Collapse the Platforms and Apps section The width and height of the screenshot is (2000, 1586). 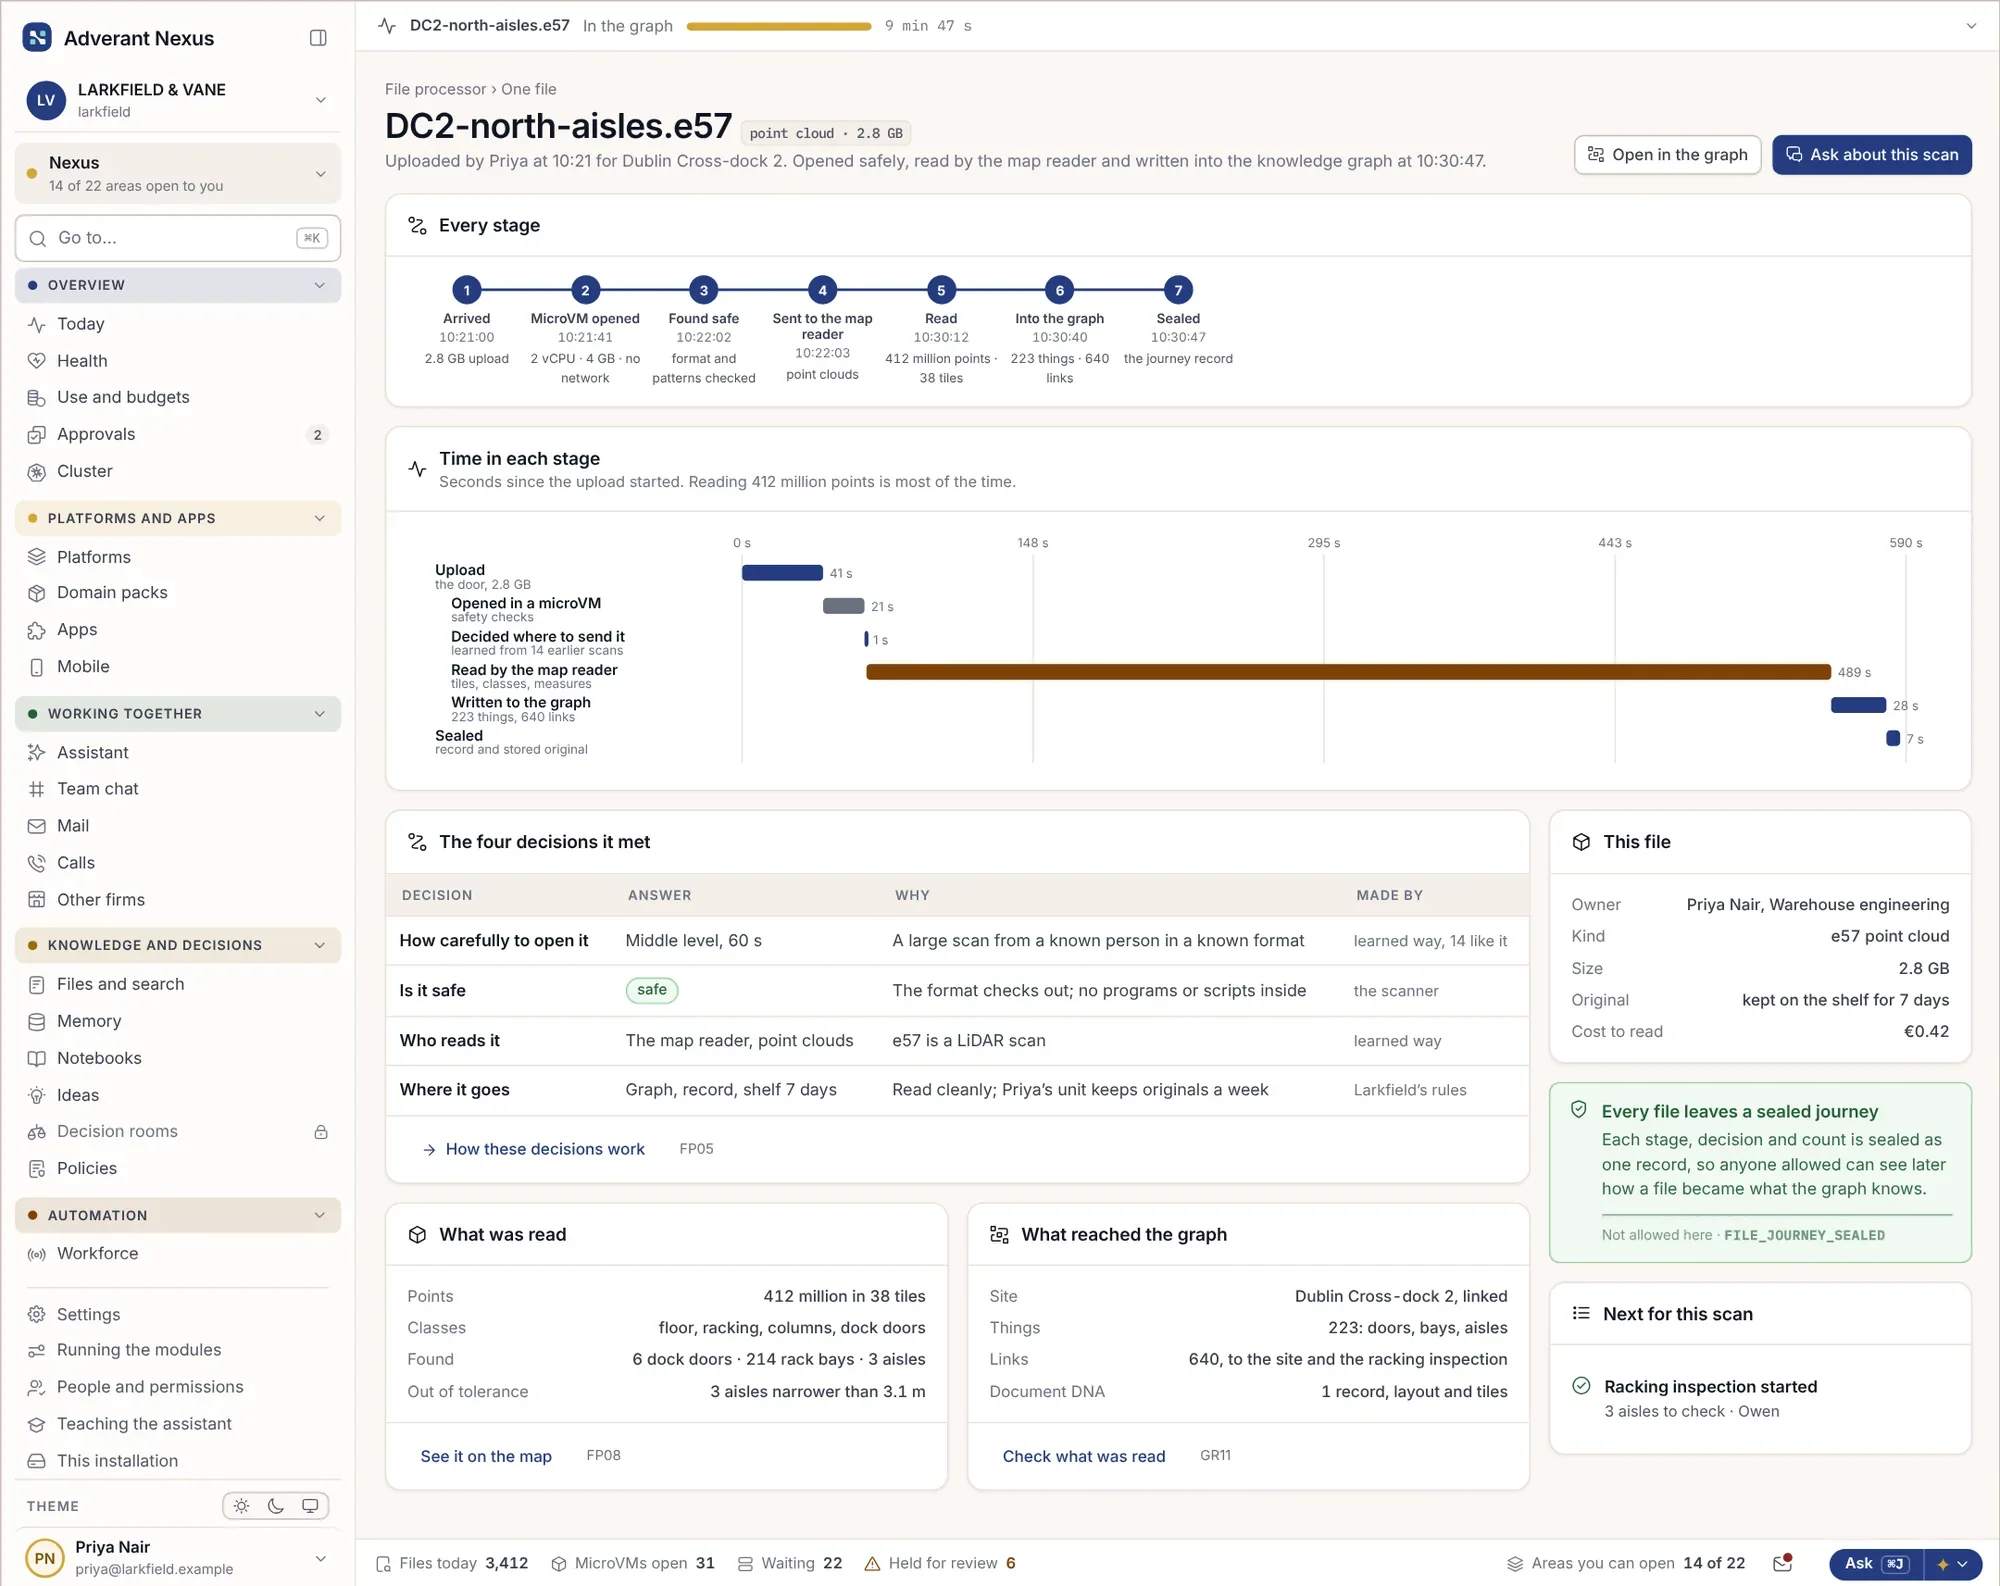coord(178,518)
